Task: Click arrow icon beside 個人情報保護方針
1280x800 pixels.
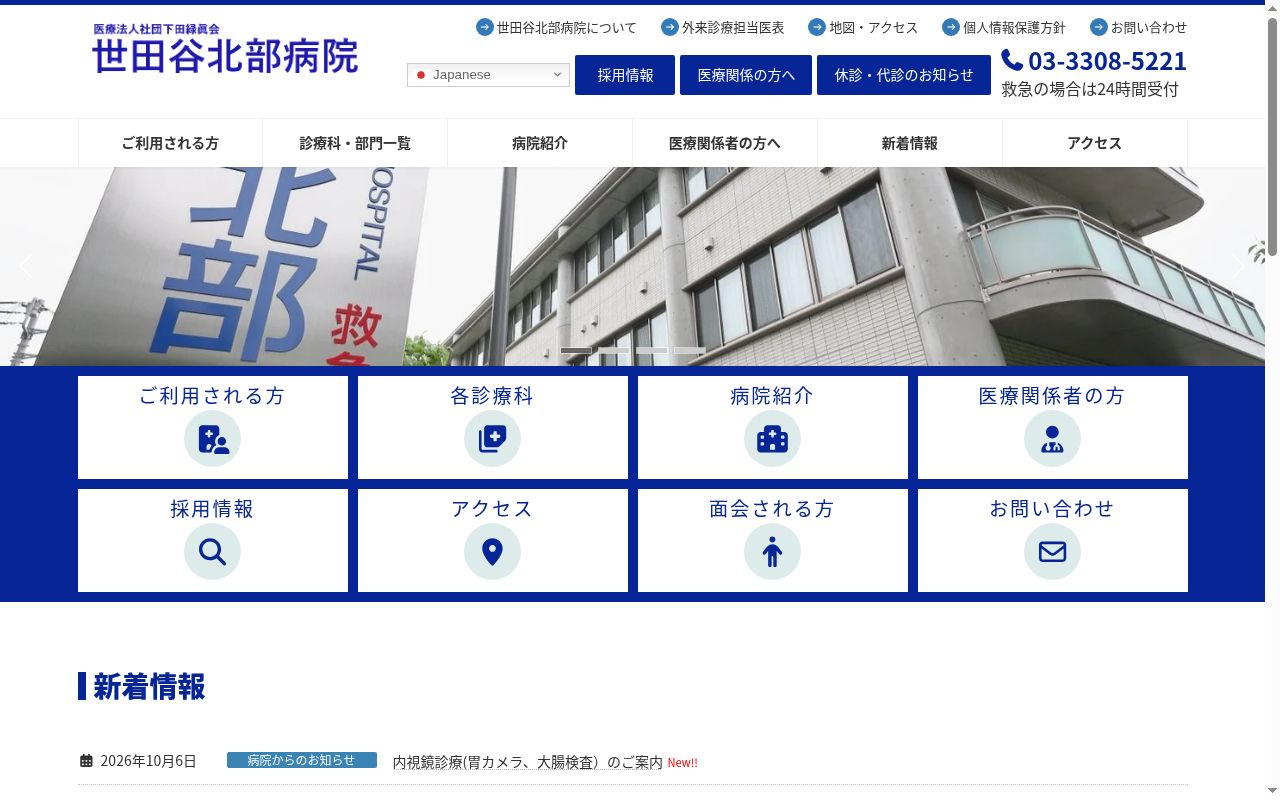Action: point(951,27)
